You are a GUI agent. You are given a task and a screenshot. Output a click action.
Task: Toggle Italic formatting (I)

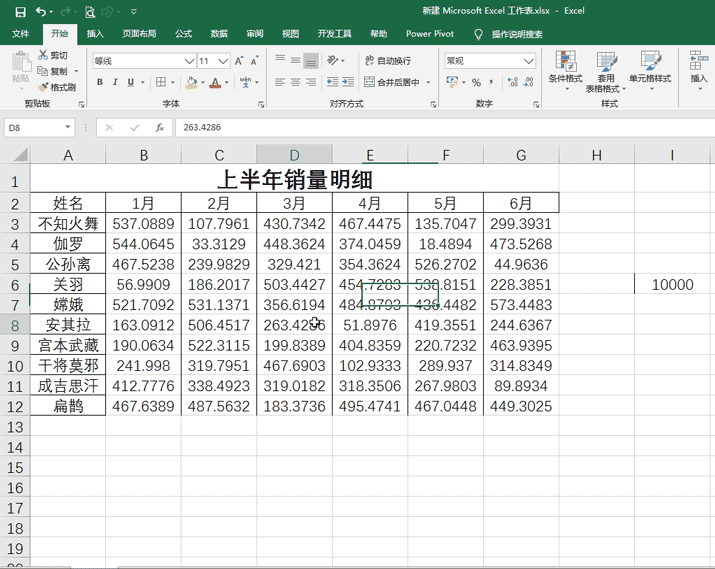click(x=115, y=82)
